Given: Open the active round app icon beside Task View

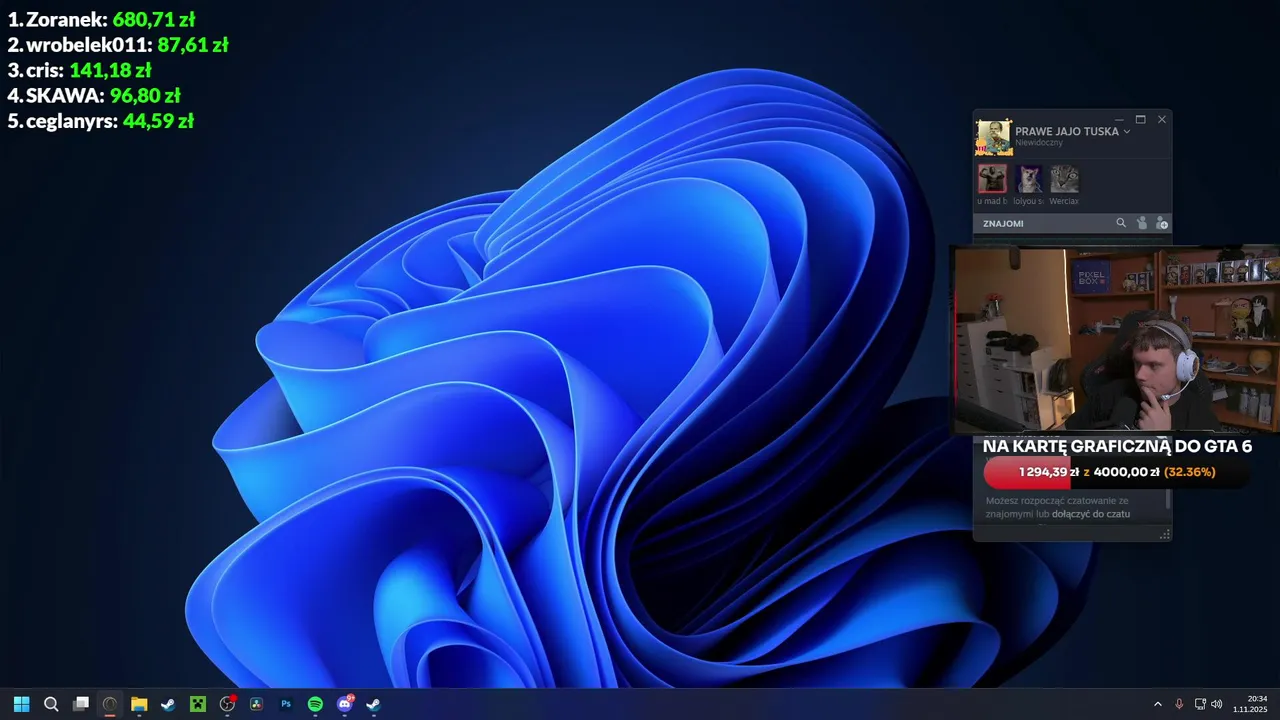Looking at the screenshot, I should (x=110, y=704).
